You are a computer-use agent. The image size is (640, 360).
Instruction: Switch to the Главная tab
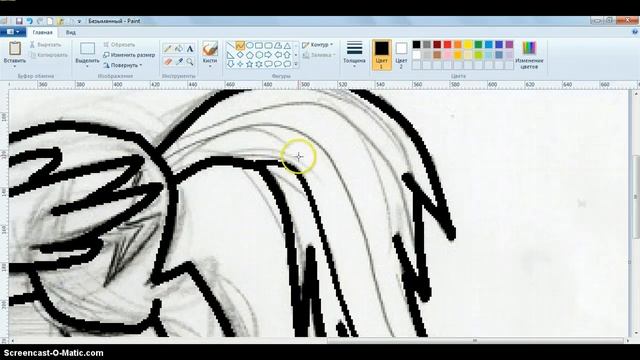(x=42, y=32)
